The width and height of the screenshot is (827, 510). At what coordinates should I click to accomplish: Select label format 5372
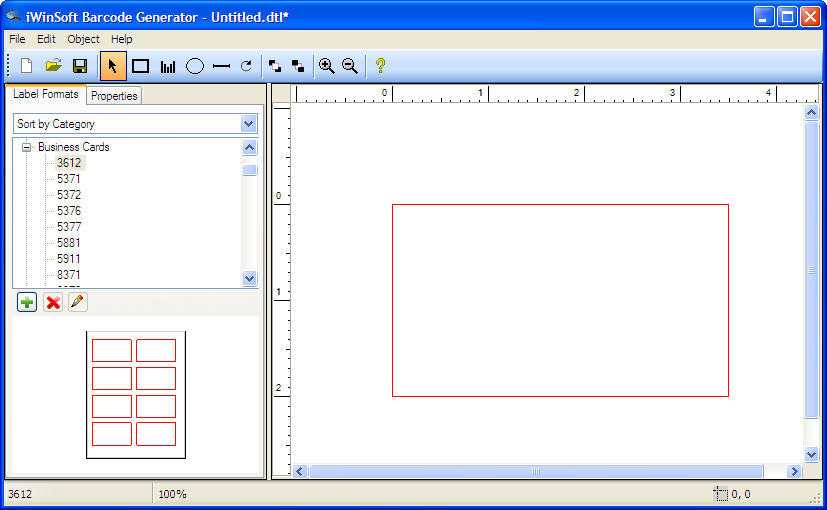(69, 195)
